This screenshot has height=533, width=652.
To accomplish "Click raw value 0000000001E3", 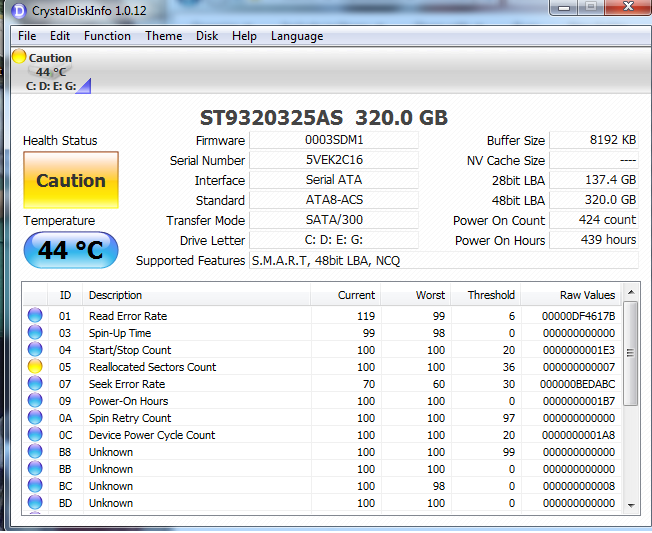I will 579,350.
